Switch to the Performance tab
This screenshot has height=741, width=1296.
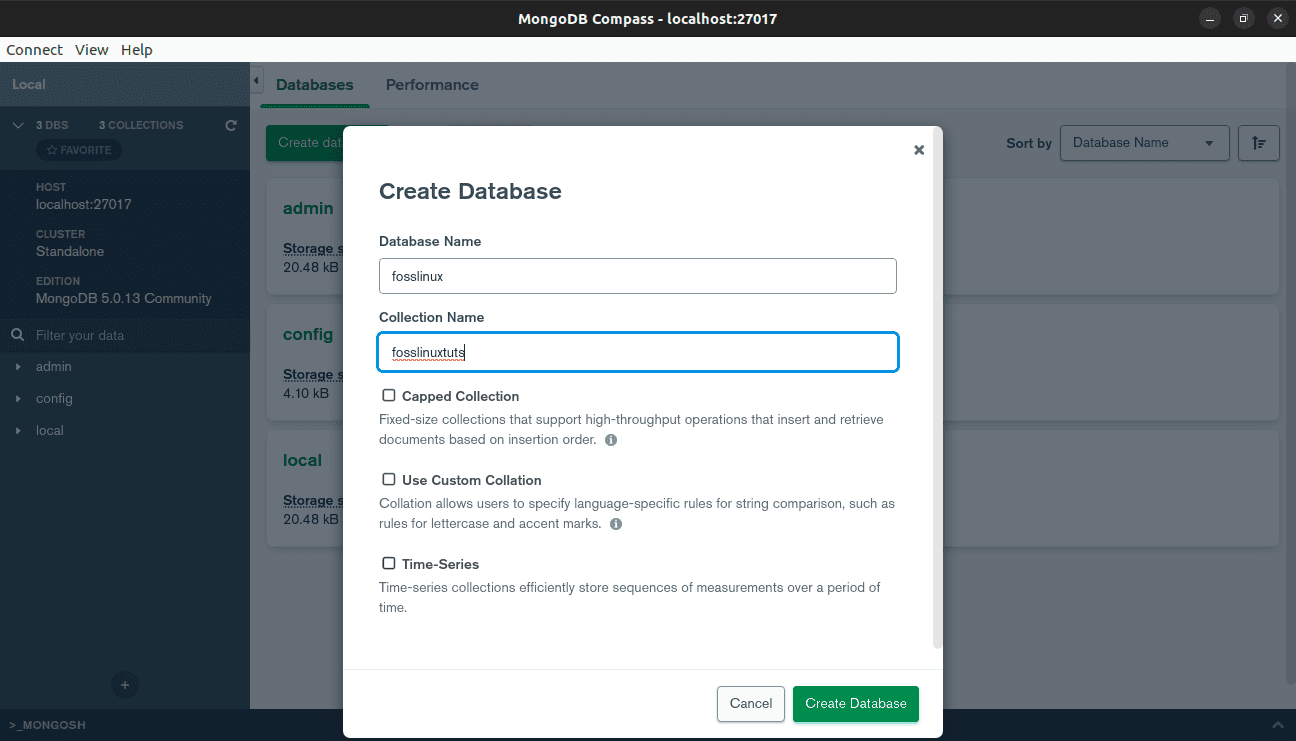(432, 85)
